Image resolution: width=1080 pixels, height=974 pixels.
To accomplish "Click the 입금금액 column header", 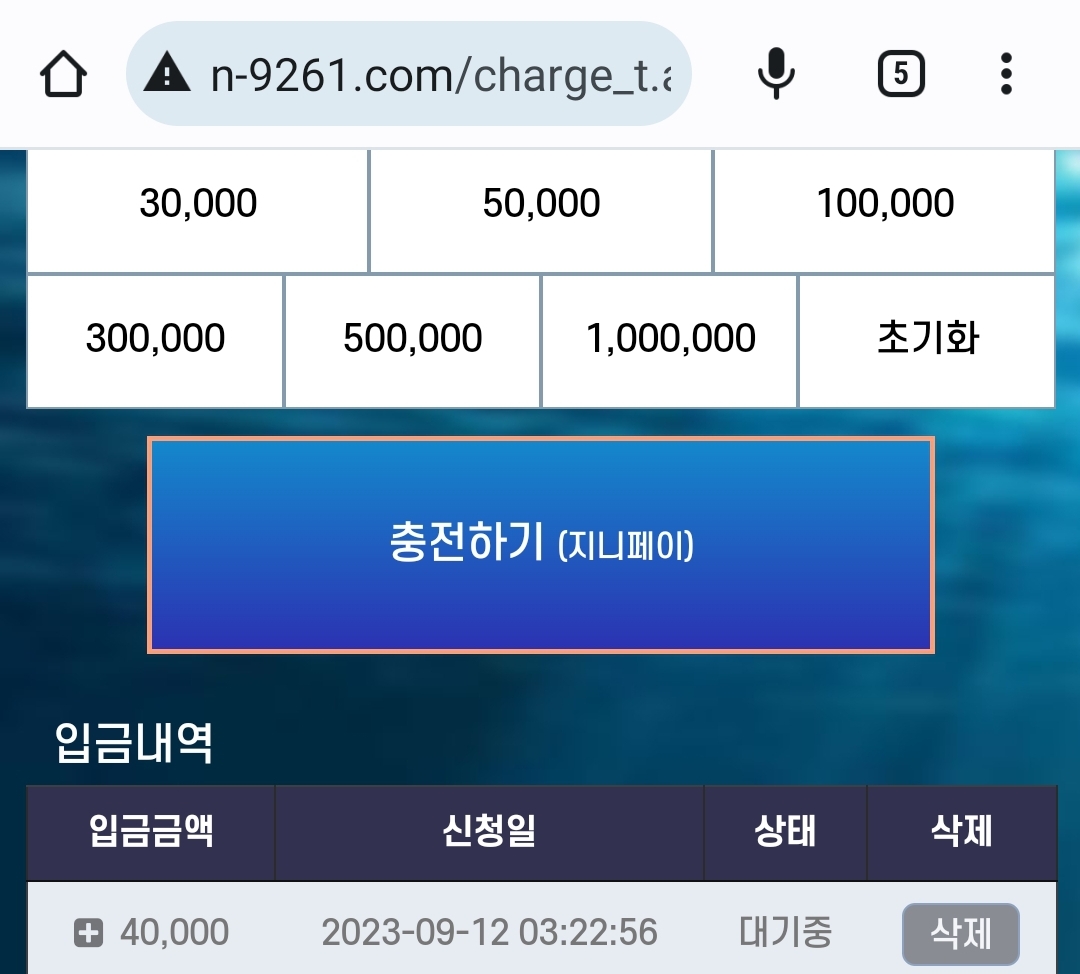I will point(151,831).
